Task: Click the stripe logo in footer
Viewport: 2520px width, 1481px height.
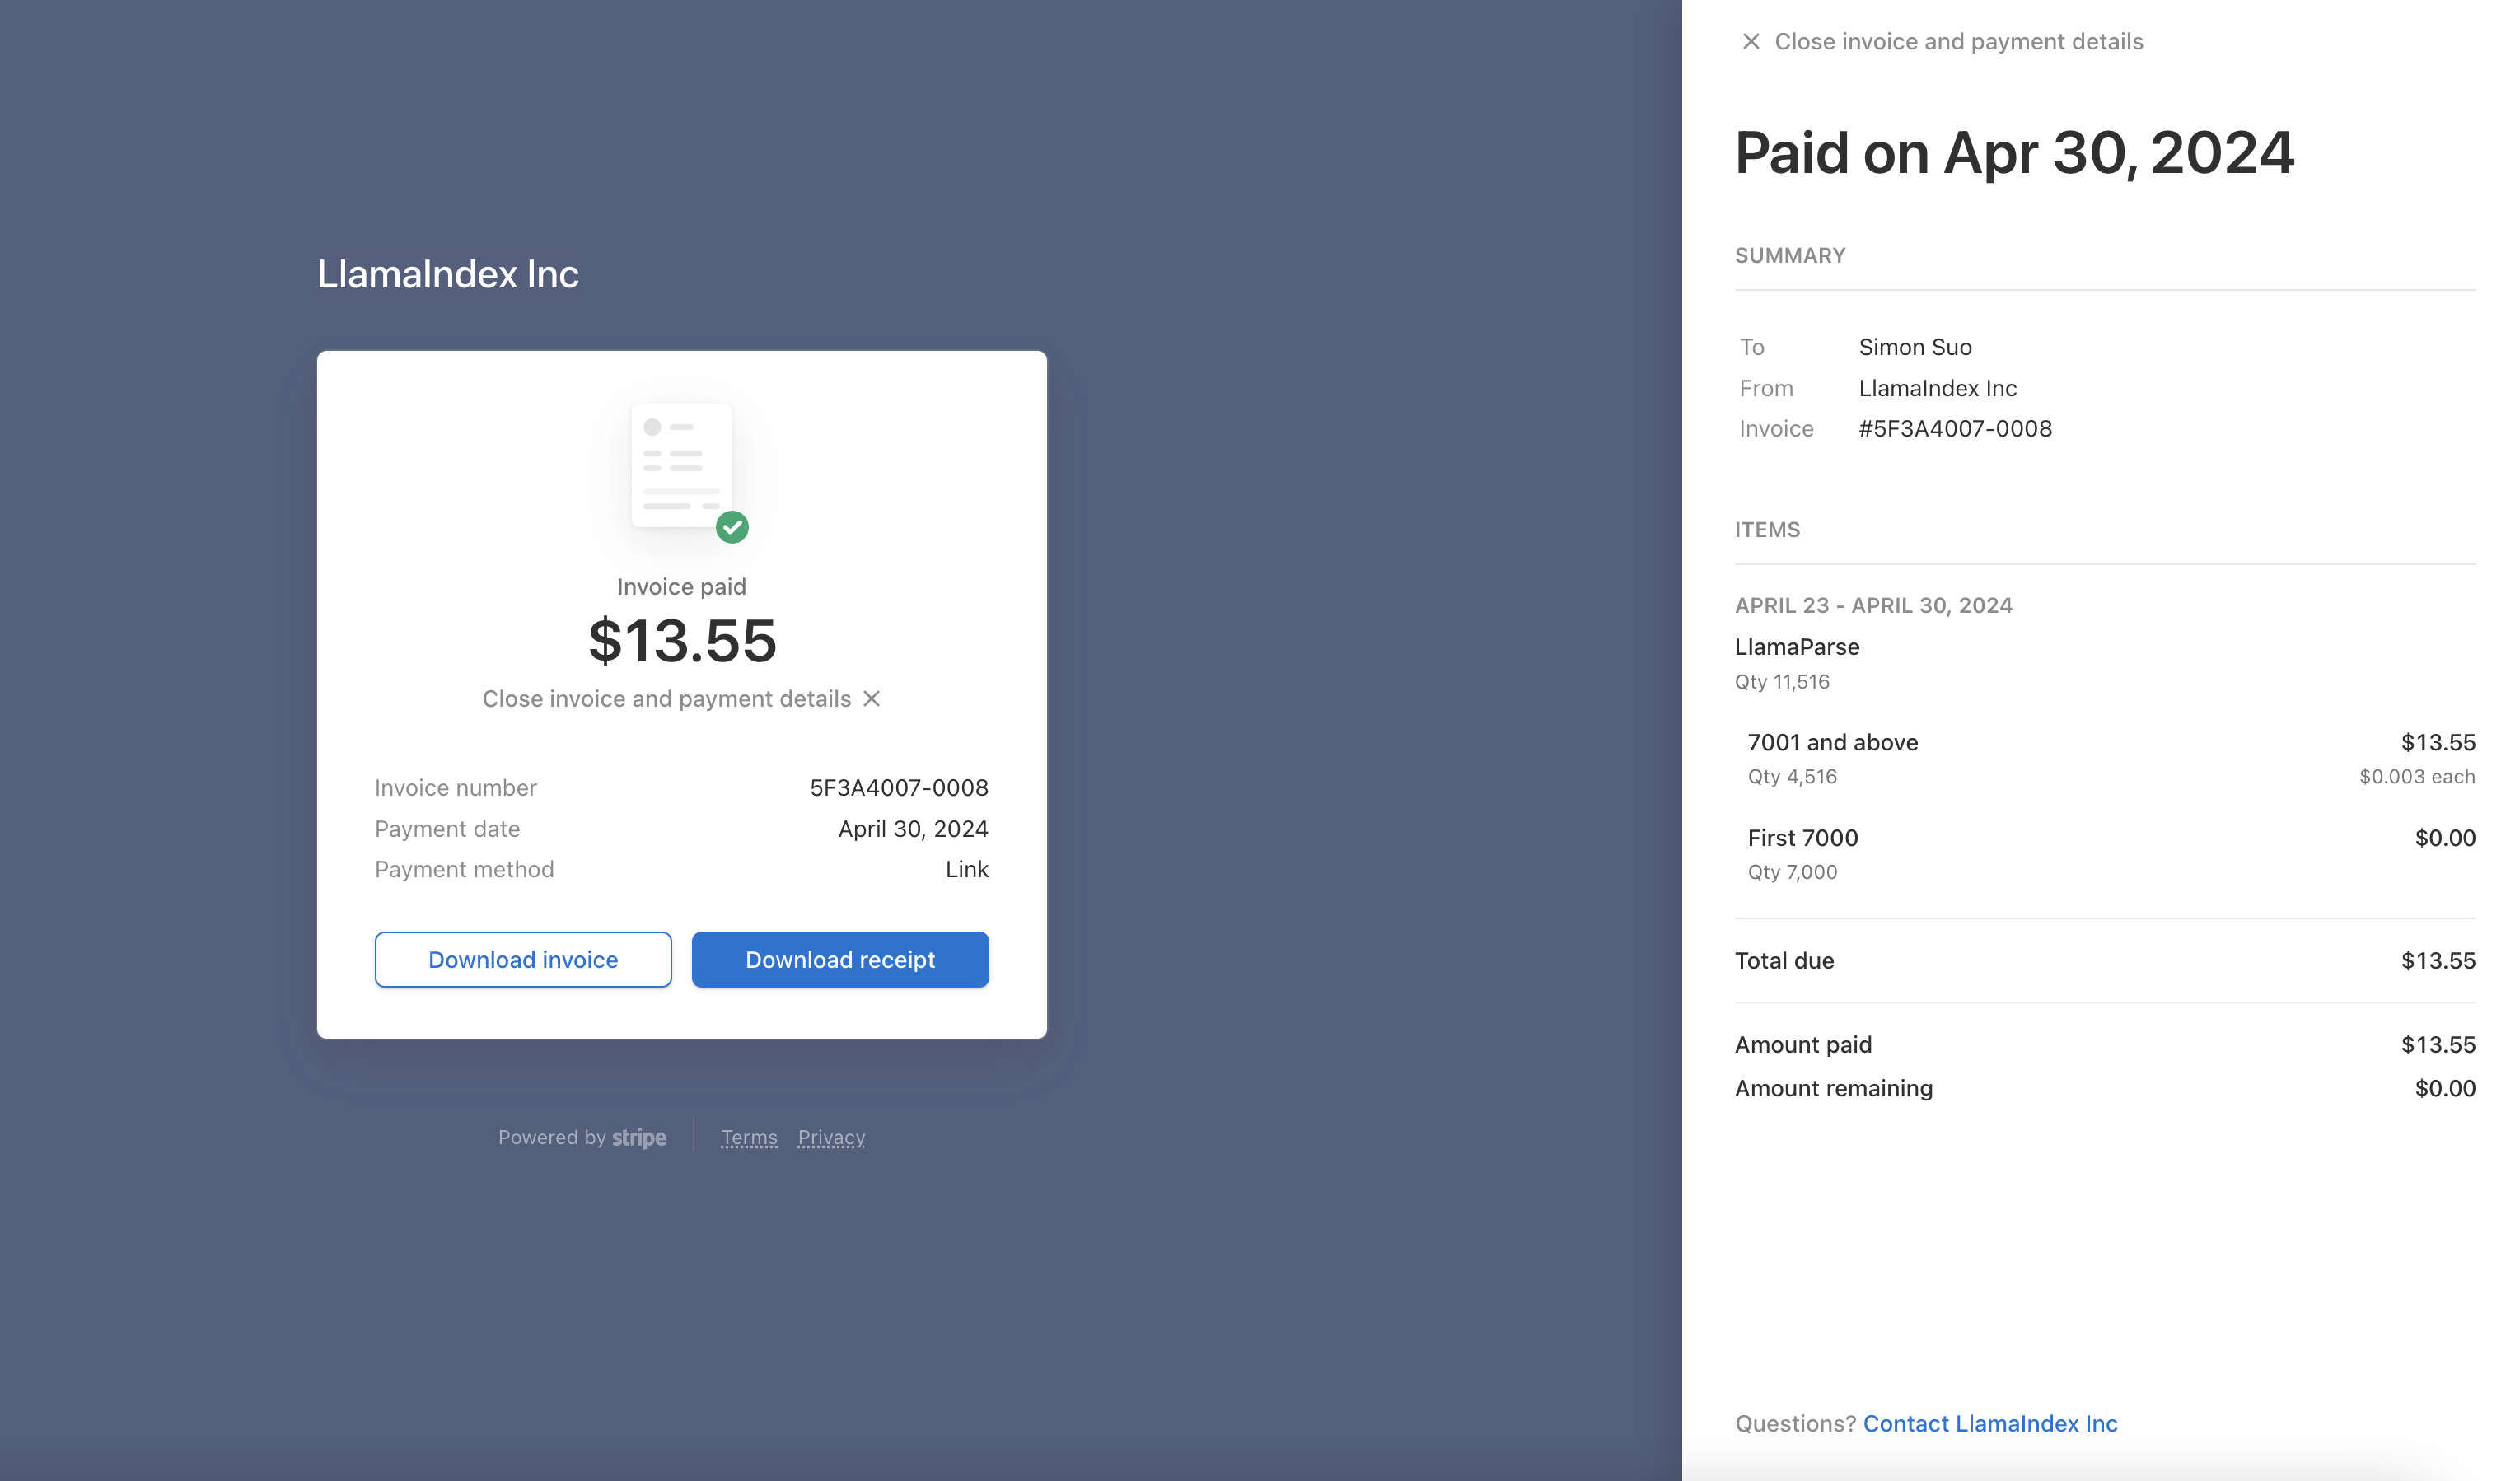Action: point(639,1137)
